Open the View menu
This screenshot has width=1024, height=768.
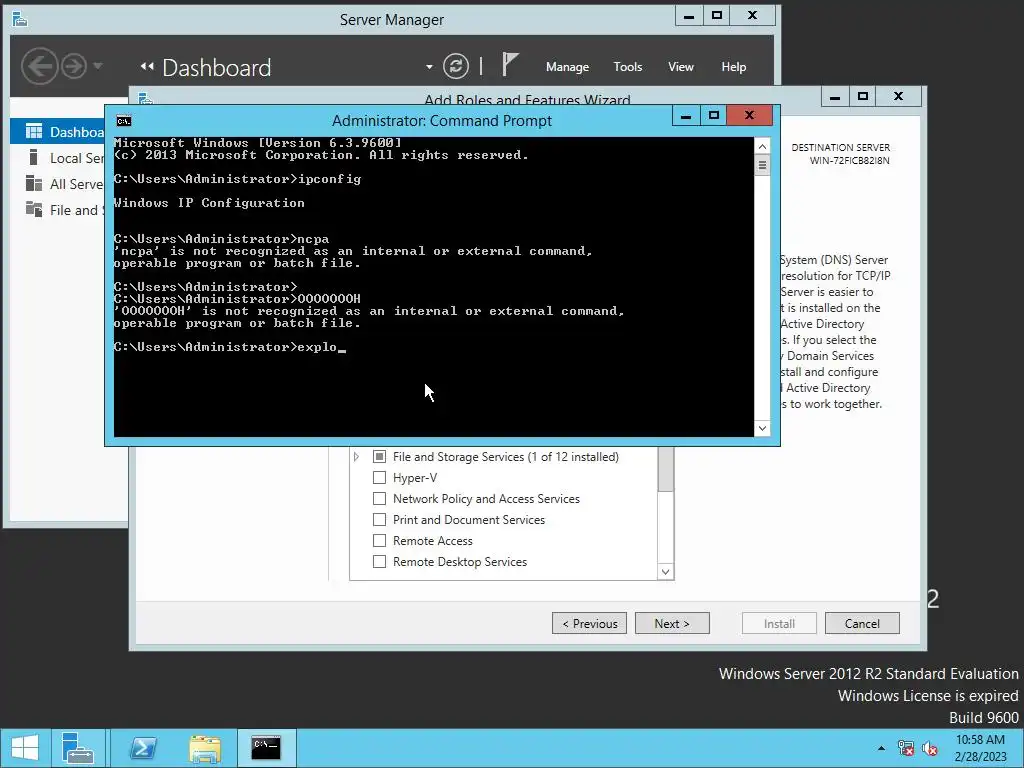click(x=680, y=67)
